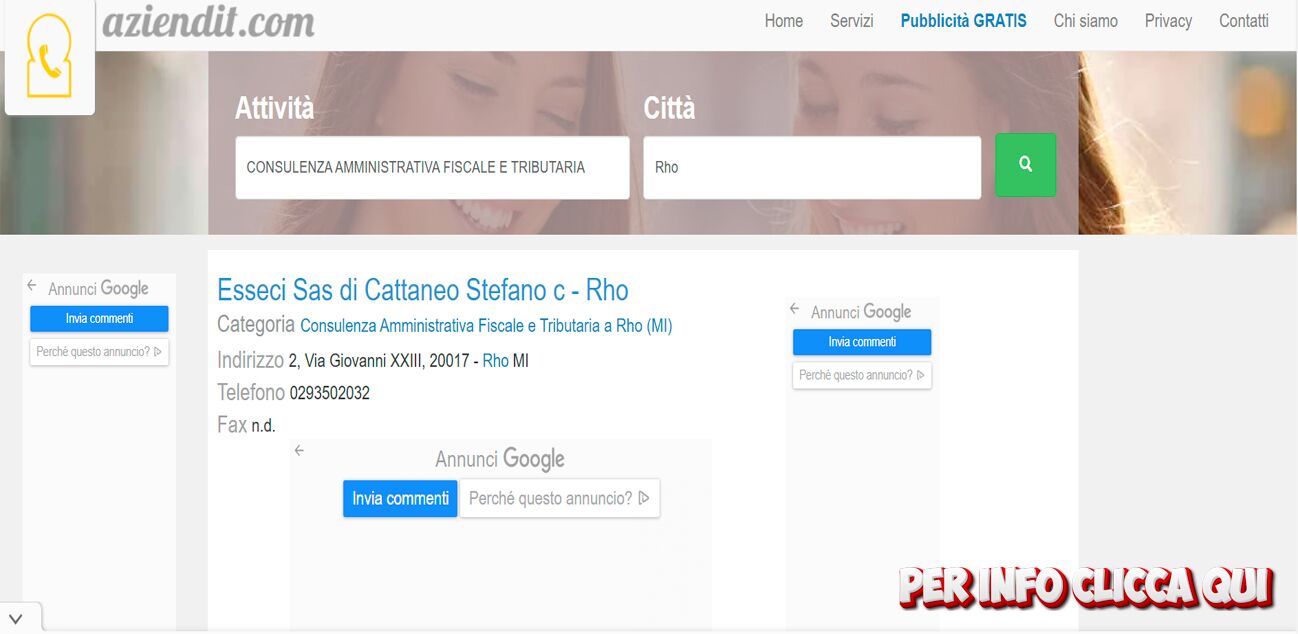Image resolution: width=1298 pixels, height=634 pixels.
Task: Click the PER INFO CLICCA QUI banner
Action: click(x=1085, y=587)
